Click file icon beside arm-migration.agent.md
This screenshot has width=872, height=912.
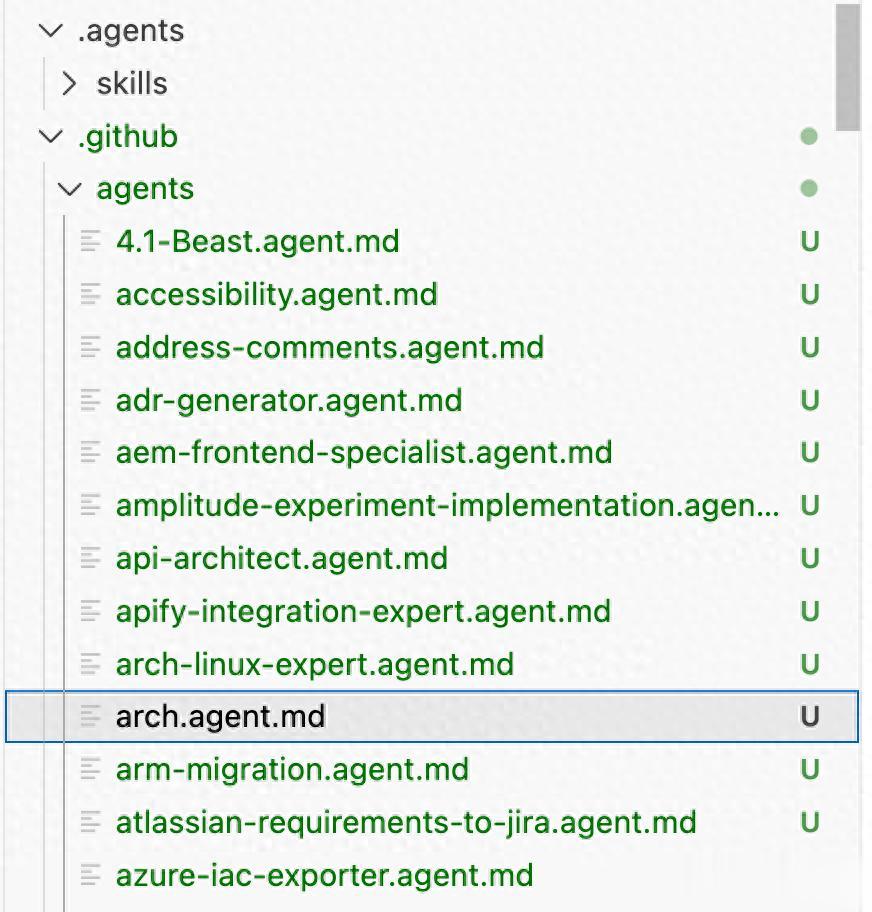coord(91,769)
